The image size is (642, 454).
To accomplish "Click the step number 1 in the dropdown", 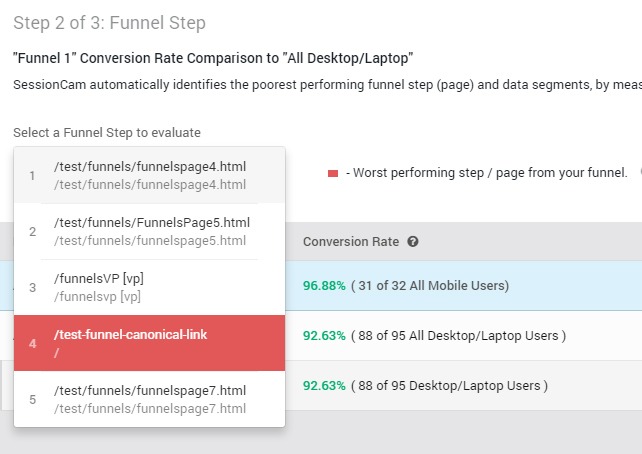I will [x=32, y=176].
